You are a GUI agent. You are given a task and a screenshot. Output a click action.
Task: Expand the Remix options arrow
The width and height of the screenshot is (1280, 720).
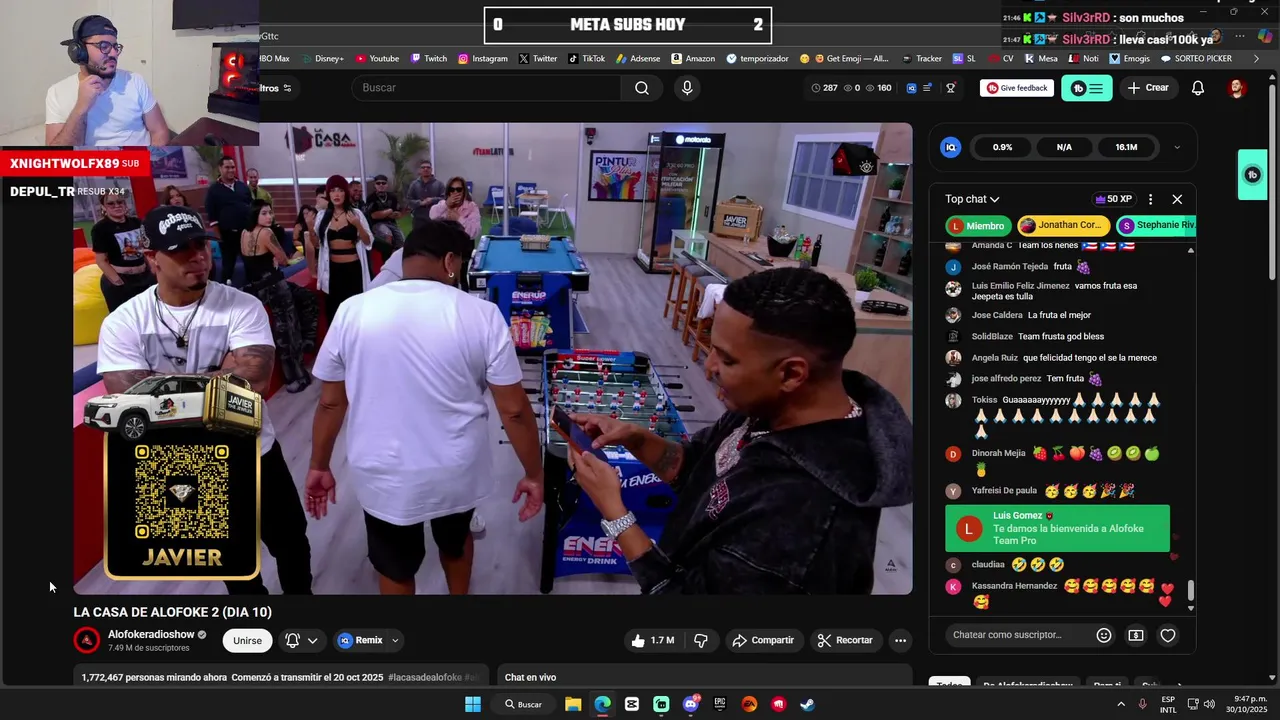click(x=395, y=640)
